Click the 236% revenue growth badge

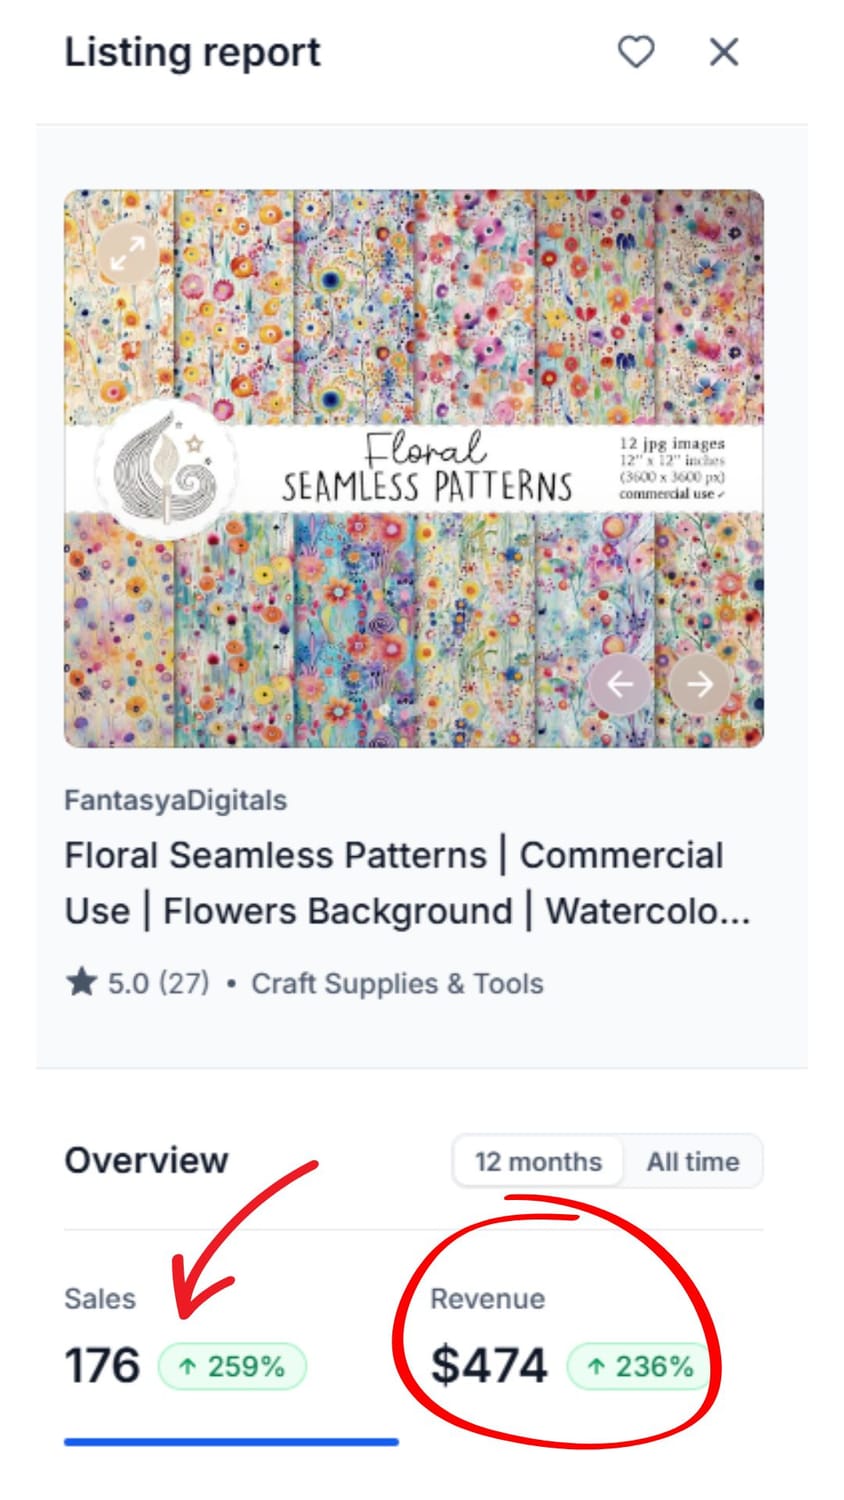[641, 1366]
